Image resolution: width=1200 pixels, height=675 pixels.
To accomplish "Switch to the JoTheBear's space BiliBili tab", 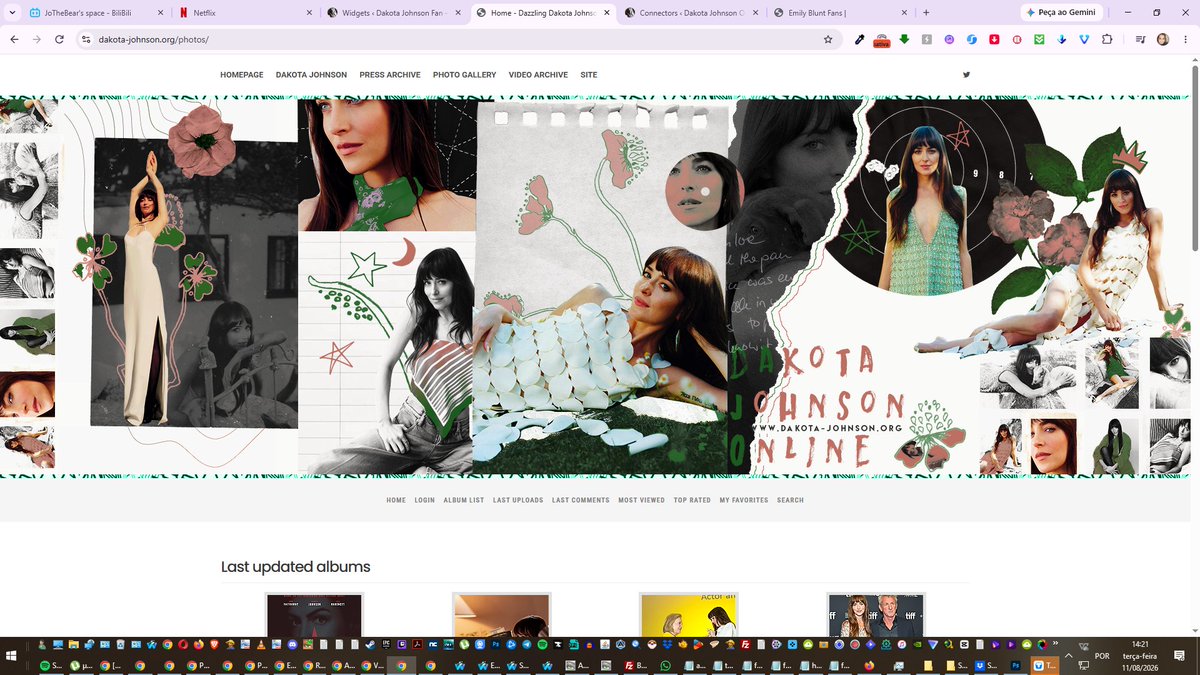I will click(97, 13).
